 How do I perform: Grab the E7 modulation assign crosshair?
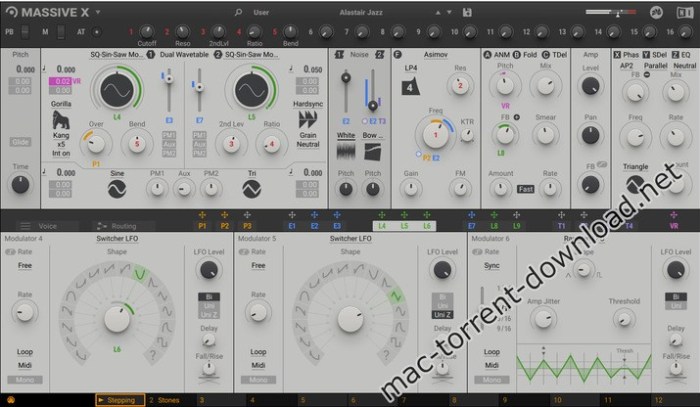472,215
